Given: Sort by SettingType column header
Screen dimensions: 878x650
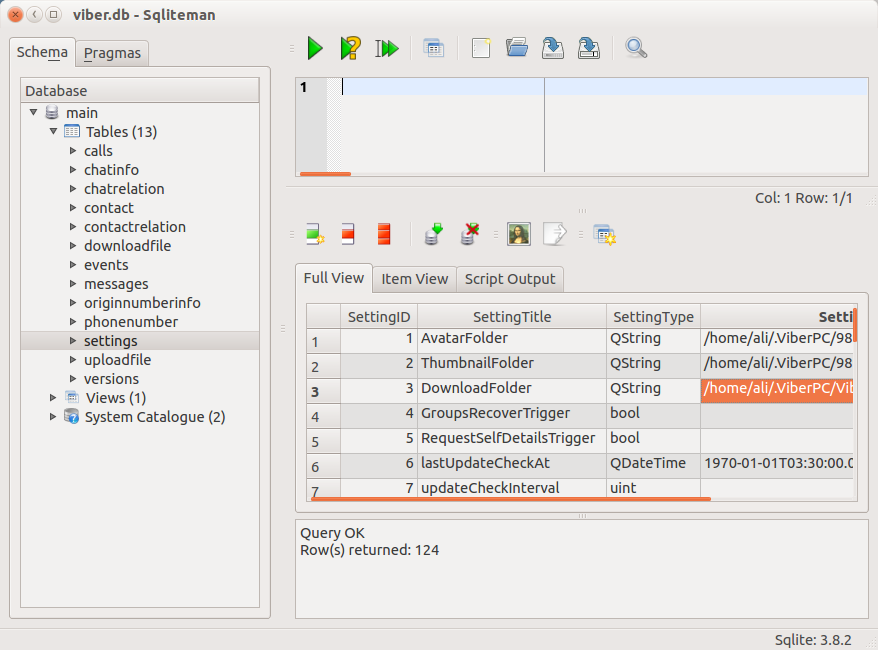Looking at the screenshot, I should (x=653, y=317).
